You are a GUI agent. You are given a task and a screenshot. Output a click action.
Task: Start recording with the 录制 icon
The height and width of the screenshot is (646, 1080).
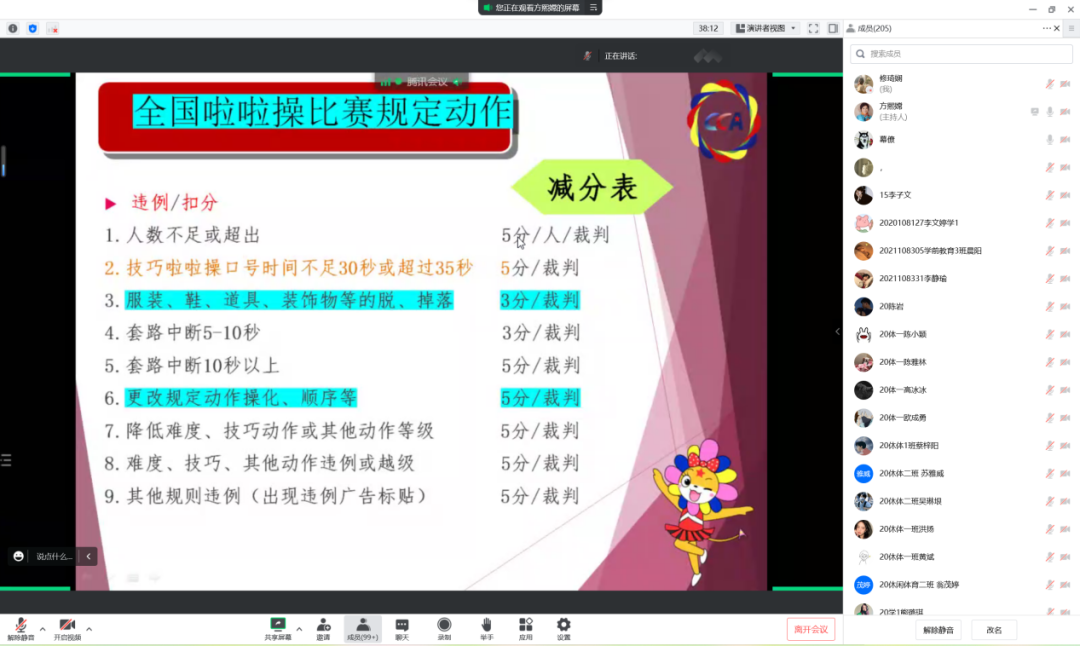pos(444,625)
